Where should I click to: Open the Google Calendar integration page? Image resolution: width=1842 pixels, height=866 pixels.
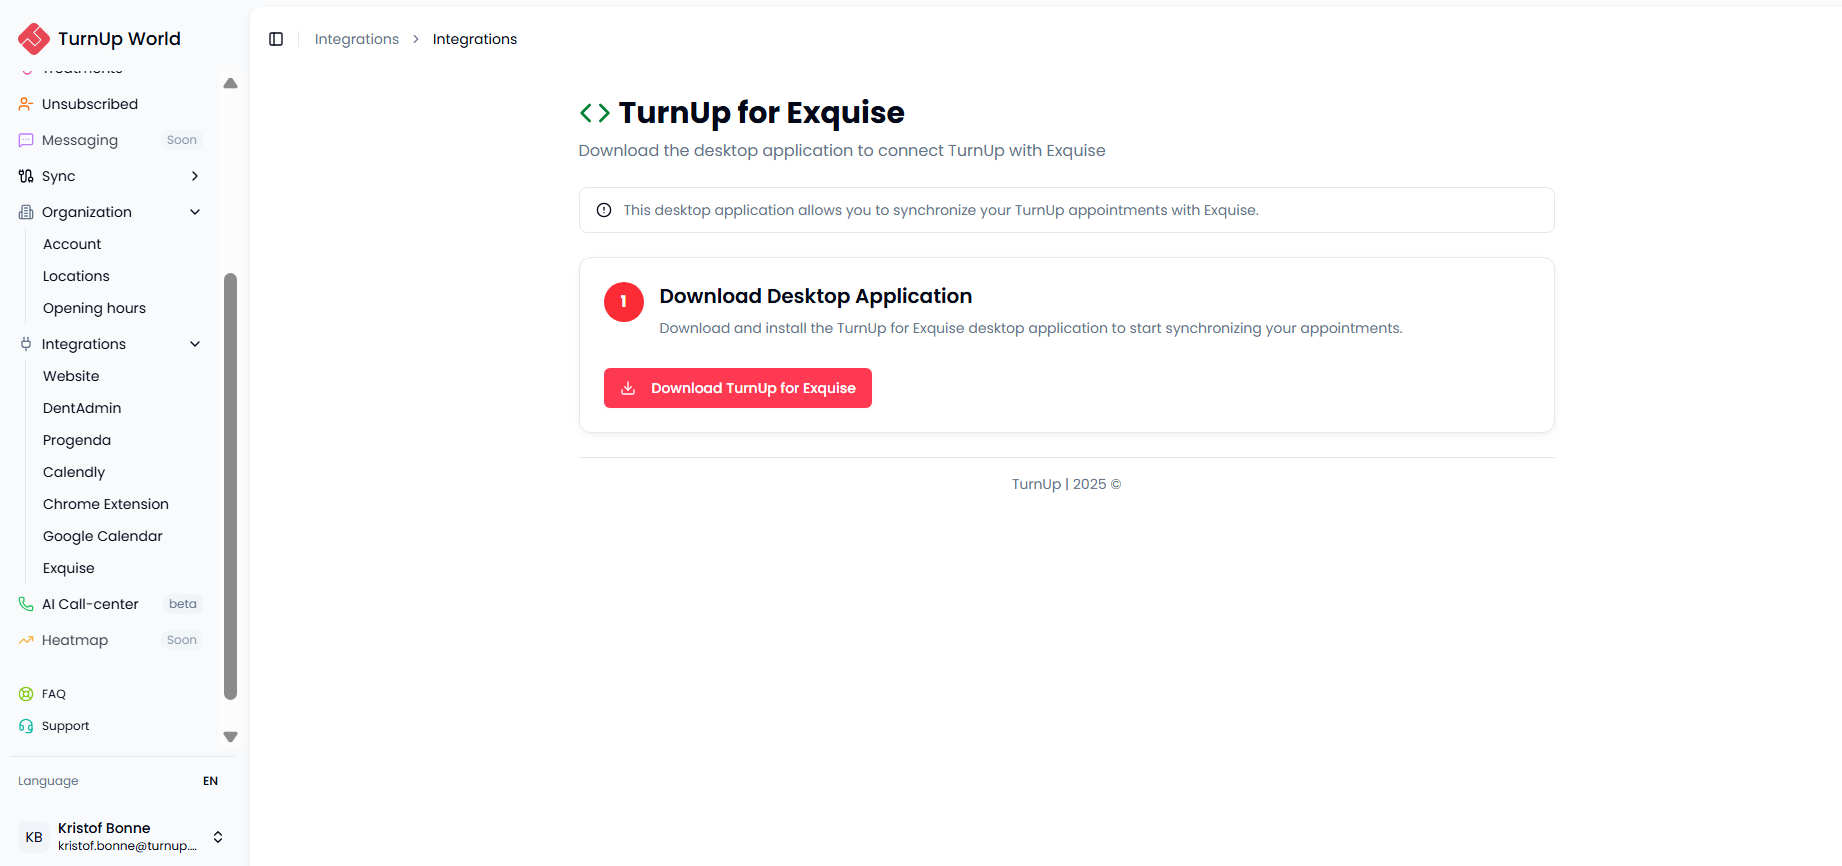103,536
